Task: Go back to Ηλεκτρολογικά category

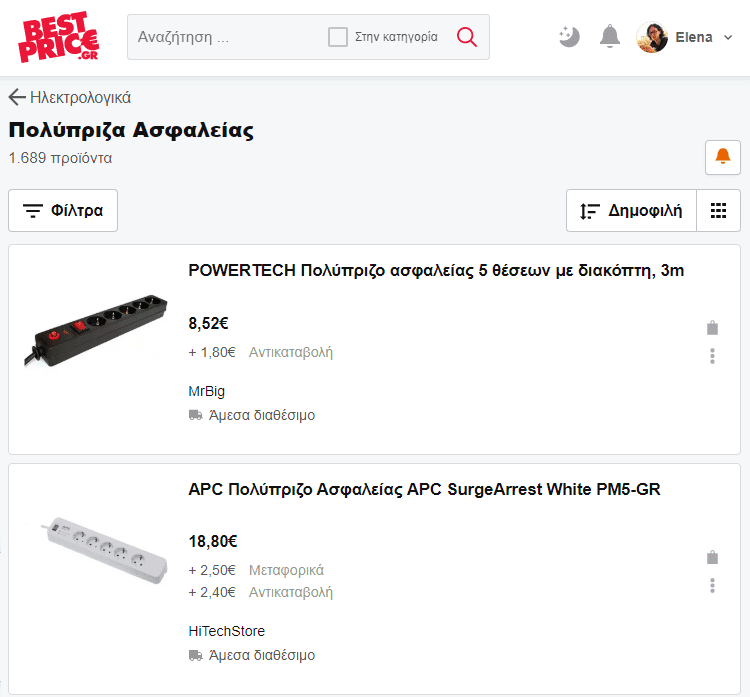Action: pyautogui.click(x=70, y=97)
